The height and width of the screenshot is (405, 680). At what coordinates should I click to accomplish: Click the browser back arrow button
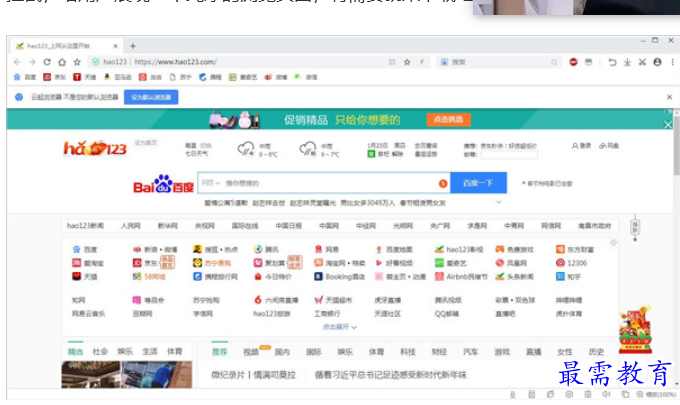coord(16,62)
